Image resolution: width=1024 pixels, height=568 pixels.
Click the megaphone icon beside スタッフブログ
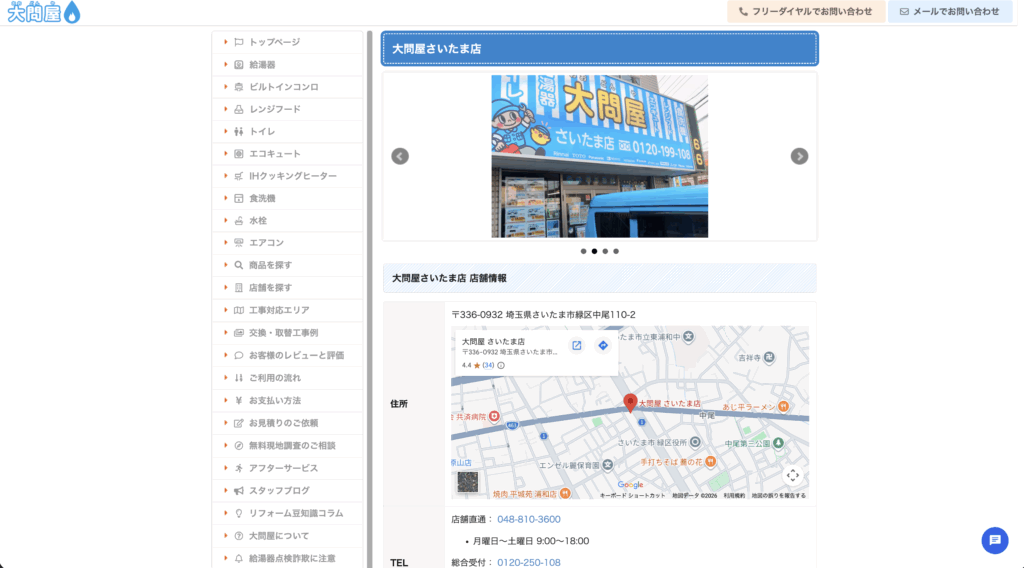click(238, 490)
